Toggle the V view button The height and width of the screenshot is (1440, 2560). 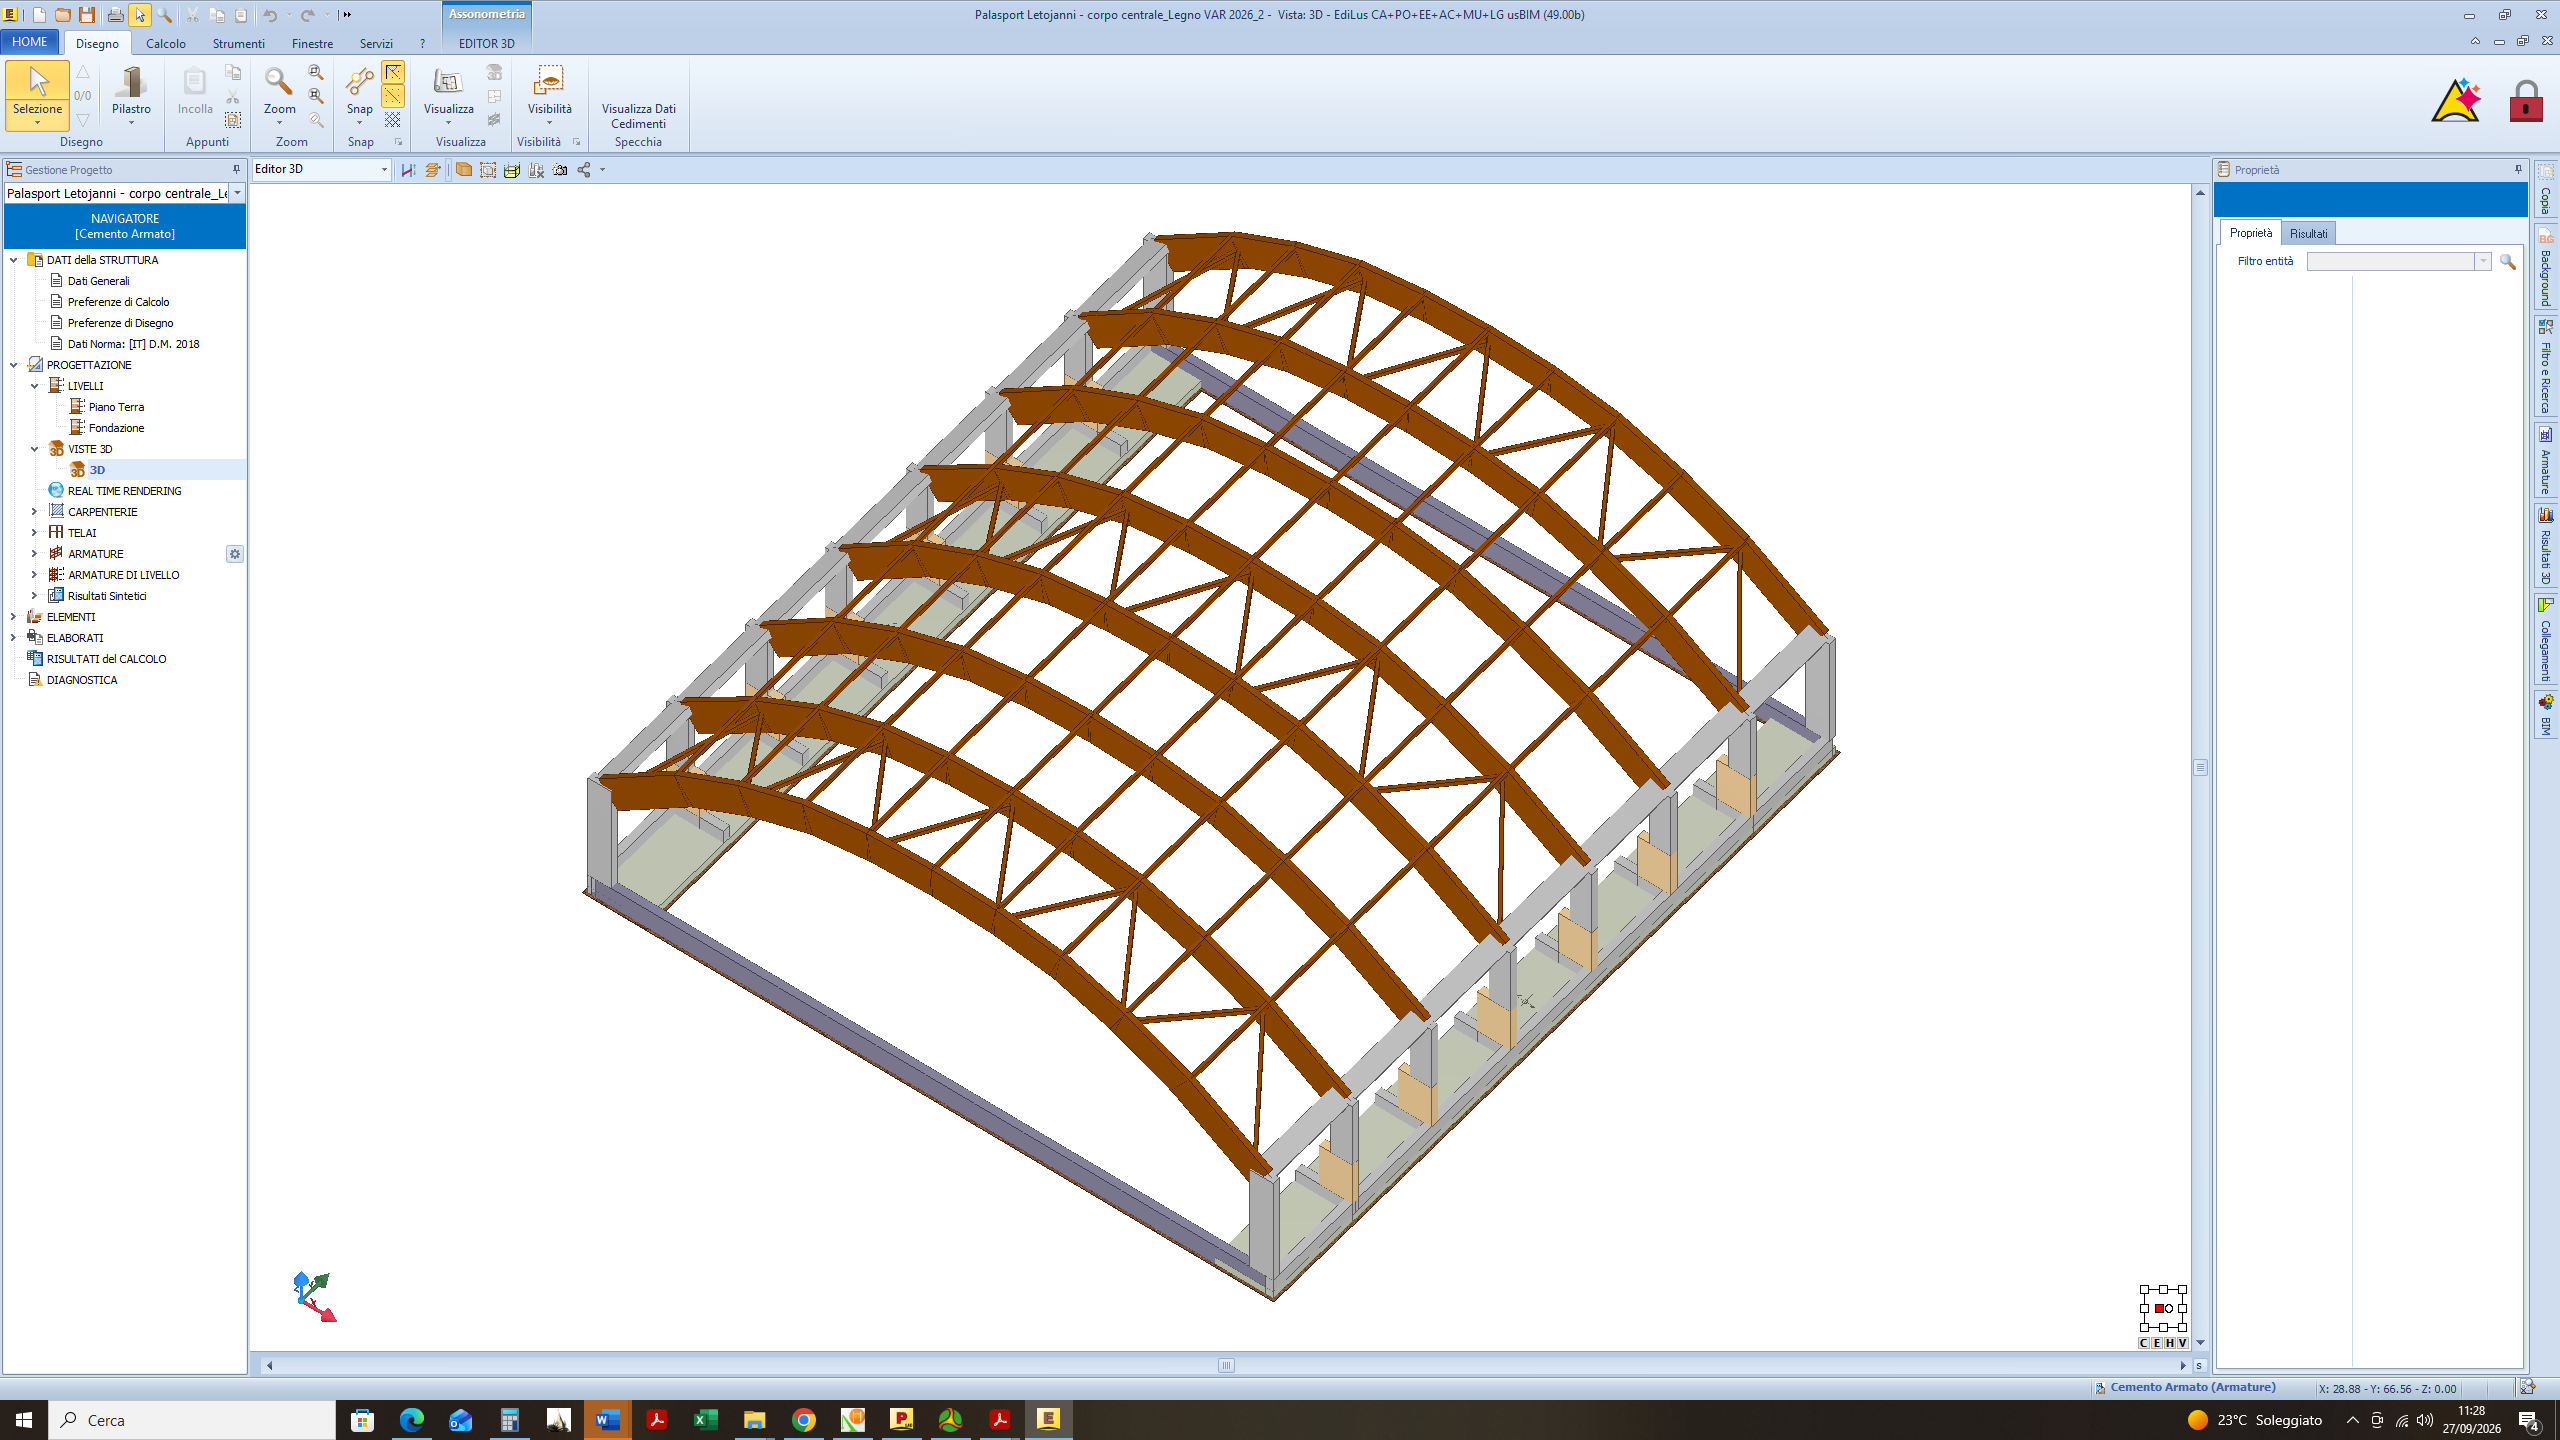click(x=2183, y=1343)
